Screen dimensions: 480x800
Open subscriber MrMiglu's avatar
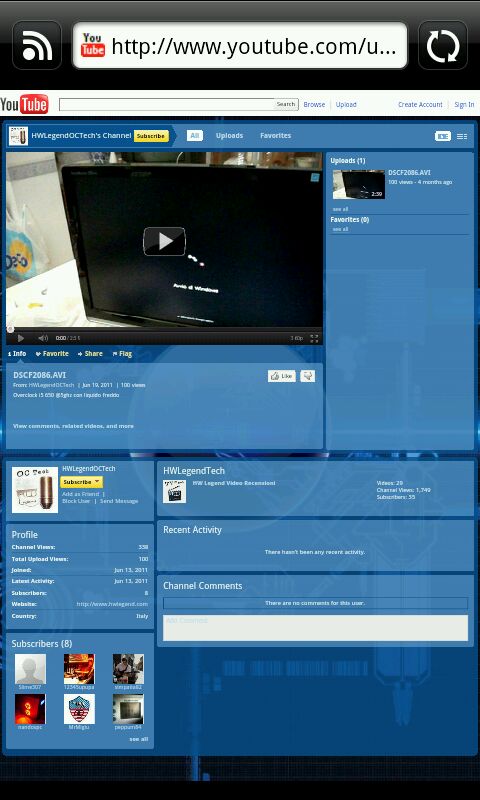pyautogui.click(x=79, y=709)
